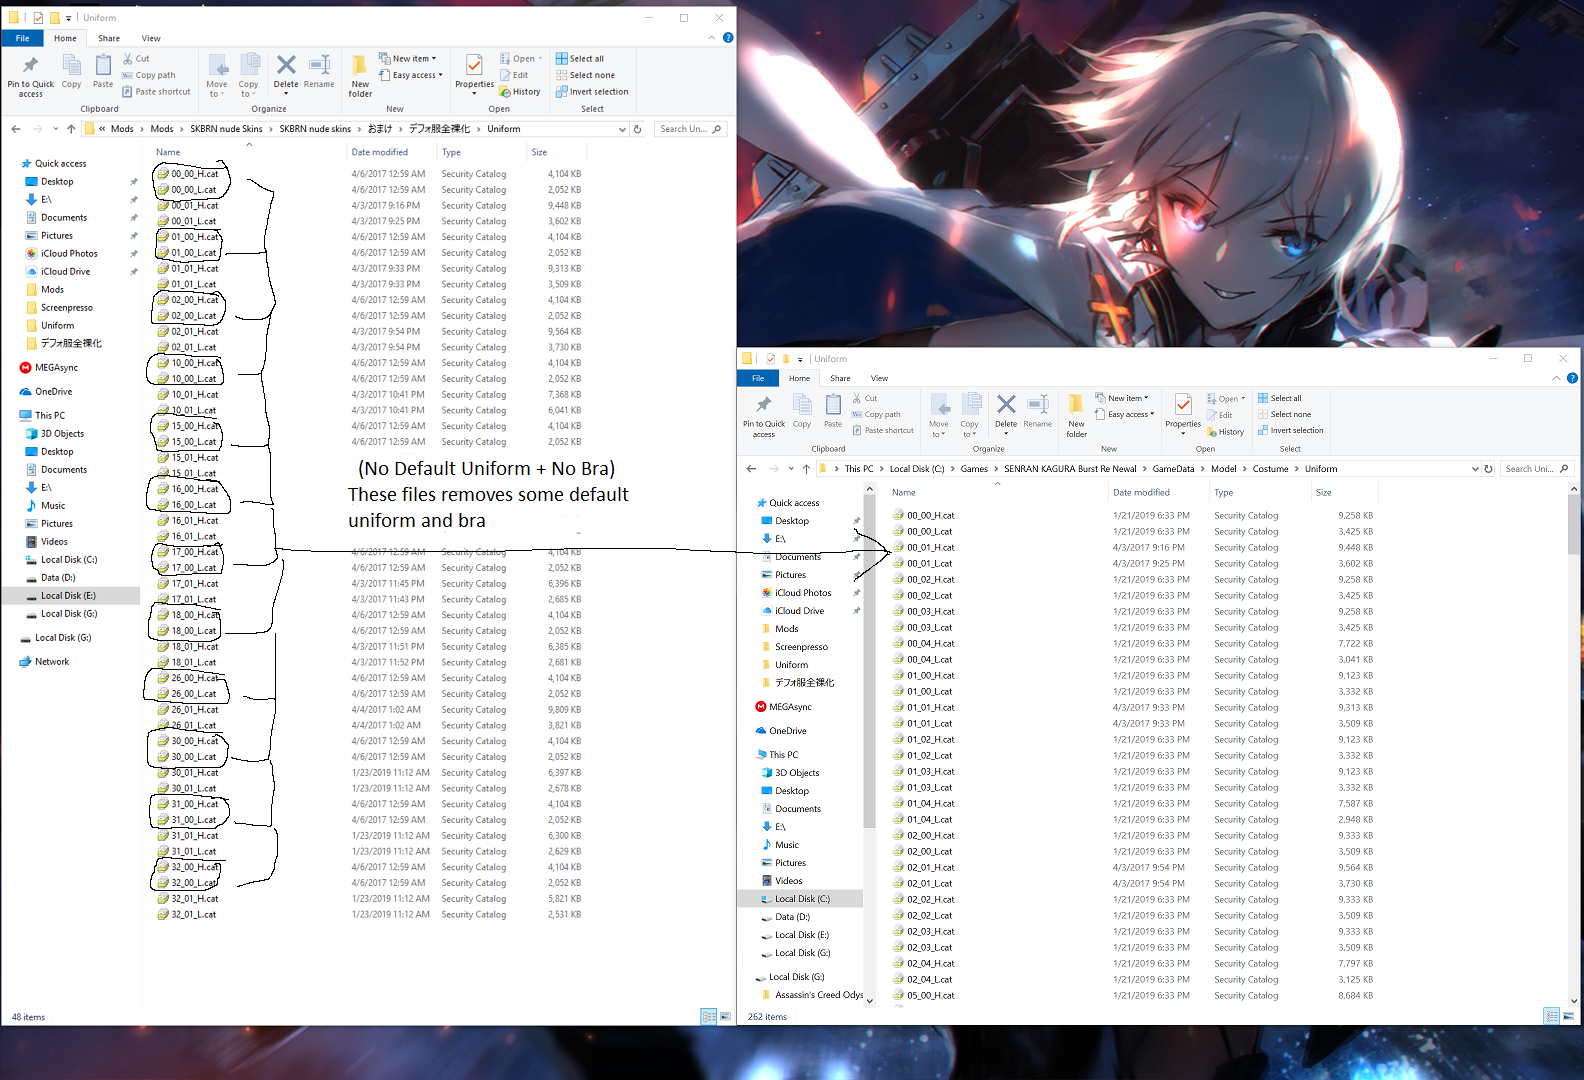Click Pin to Quick access in SENRAN KAGURA window
Viewport: 1584px width, 1080px height.
(764, 415)
